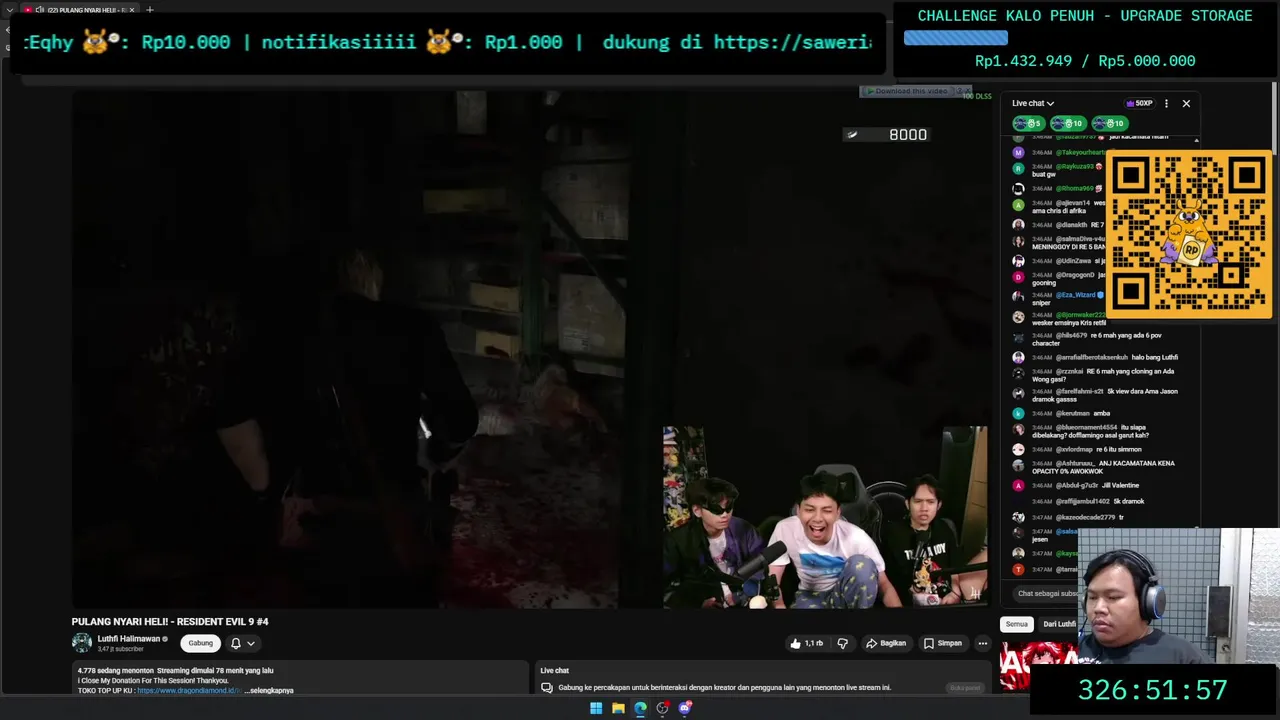This screenshot has width=1280, height=720.
Task: Open live chat three-dot options menu
Action: [1166, 103]
